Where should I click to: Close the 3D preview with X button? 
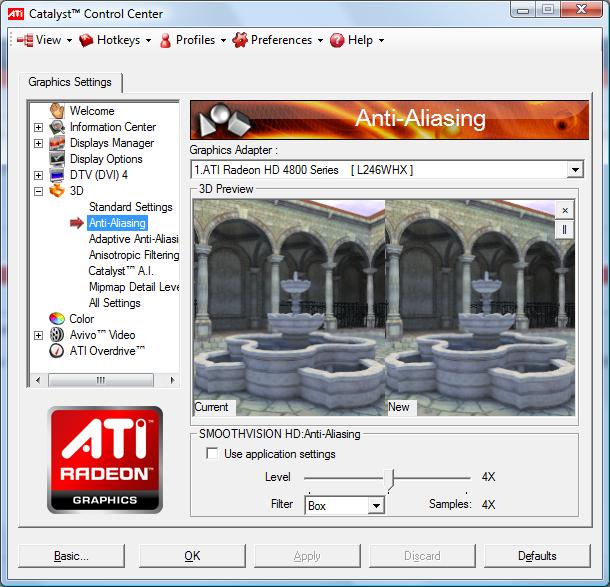click(x=565, y=210)
